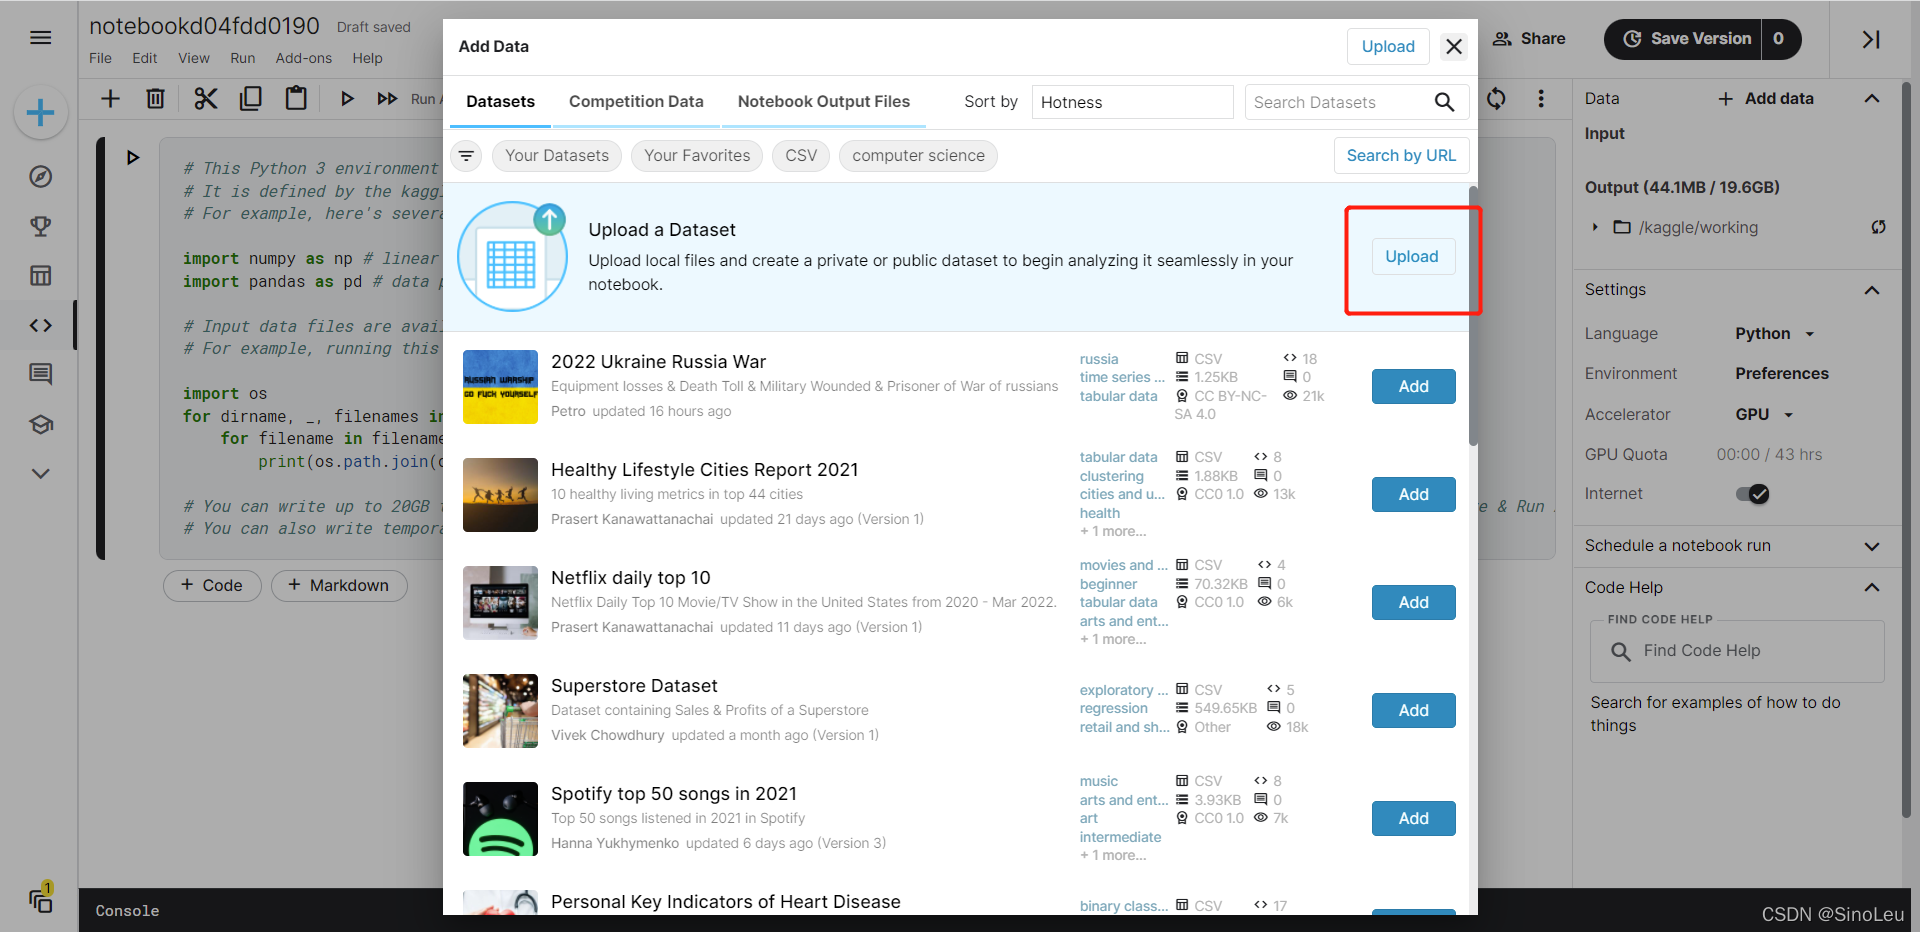Open the three-dot more options menu
Viewport: 1920px width, 932px height.
tap(1541, 98)
